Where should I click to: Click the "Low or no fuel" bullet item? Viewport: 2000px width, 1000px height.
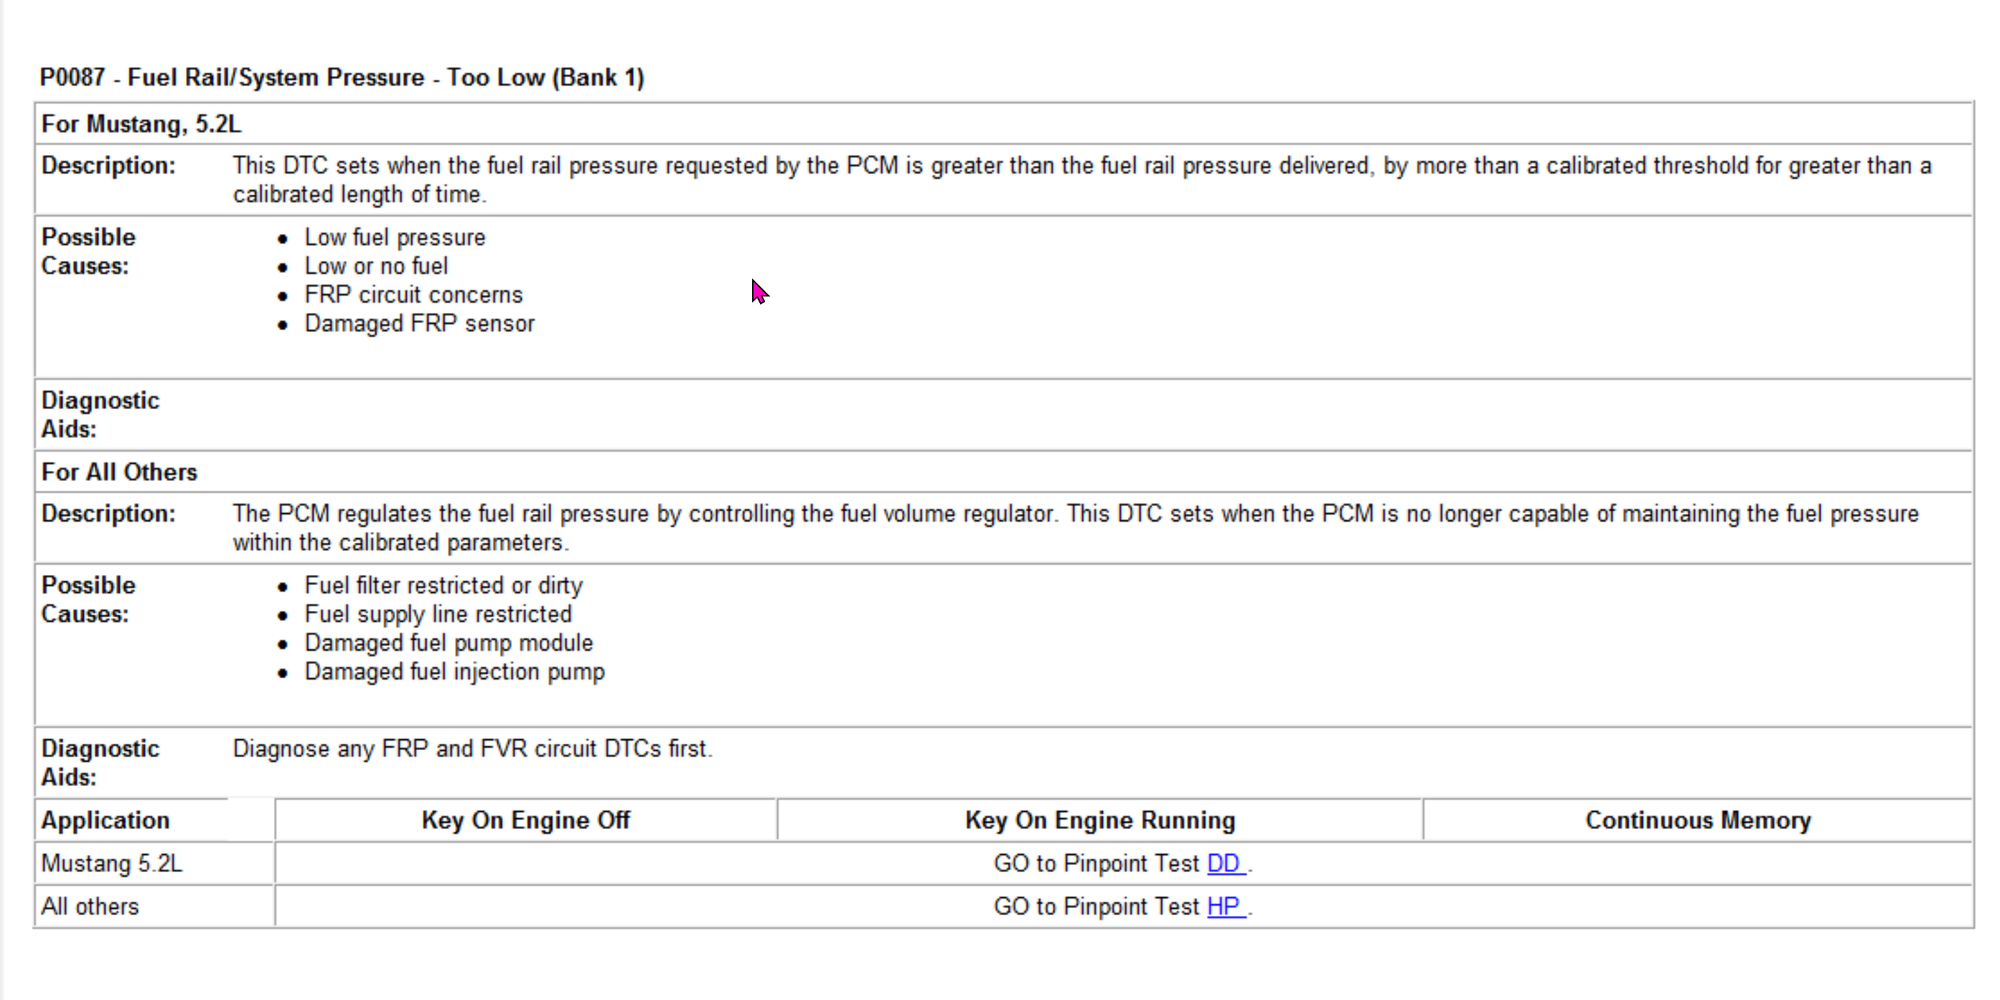(x=376, y=266)
